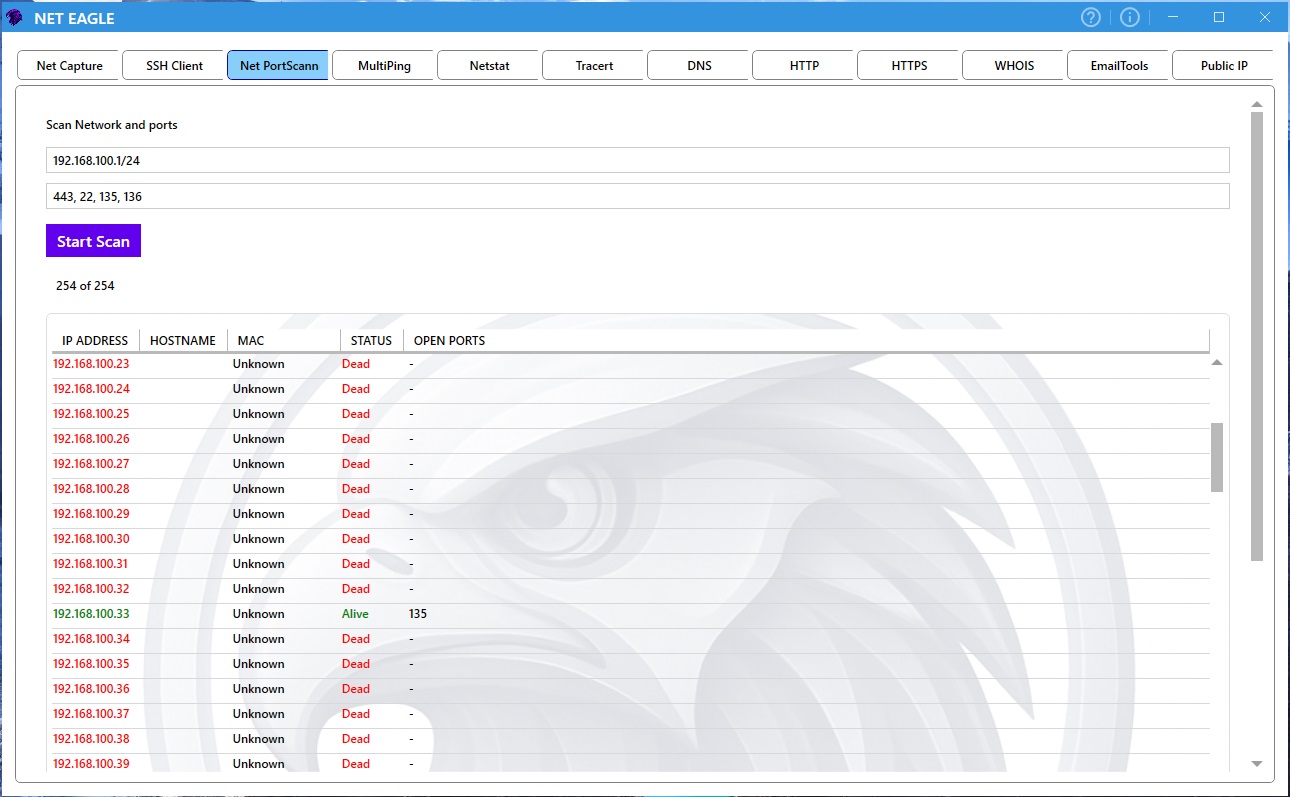The height and width of the screenshot is (797, 1290).
Task: Click the results list scroll up arrow
Action: pos(1217,363)
